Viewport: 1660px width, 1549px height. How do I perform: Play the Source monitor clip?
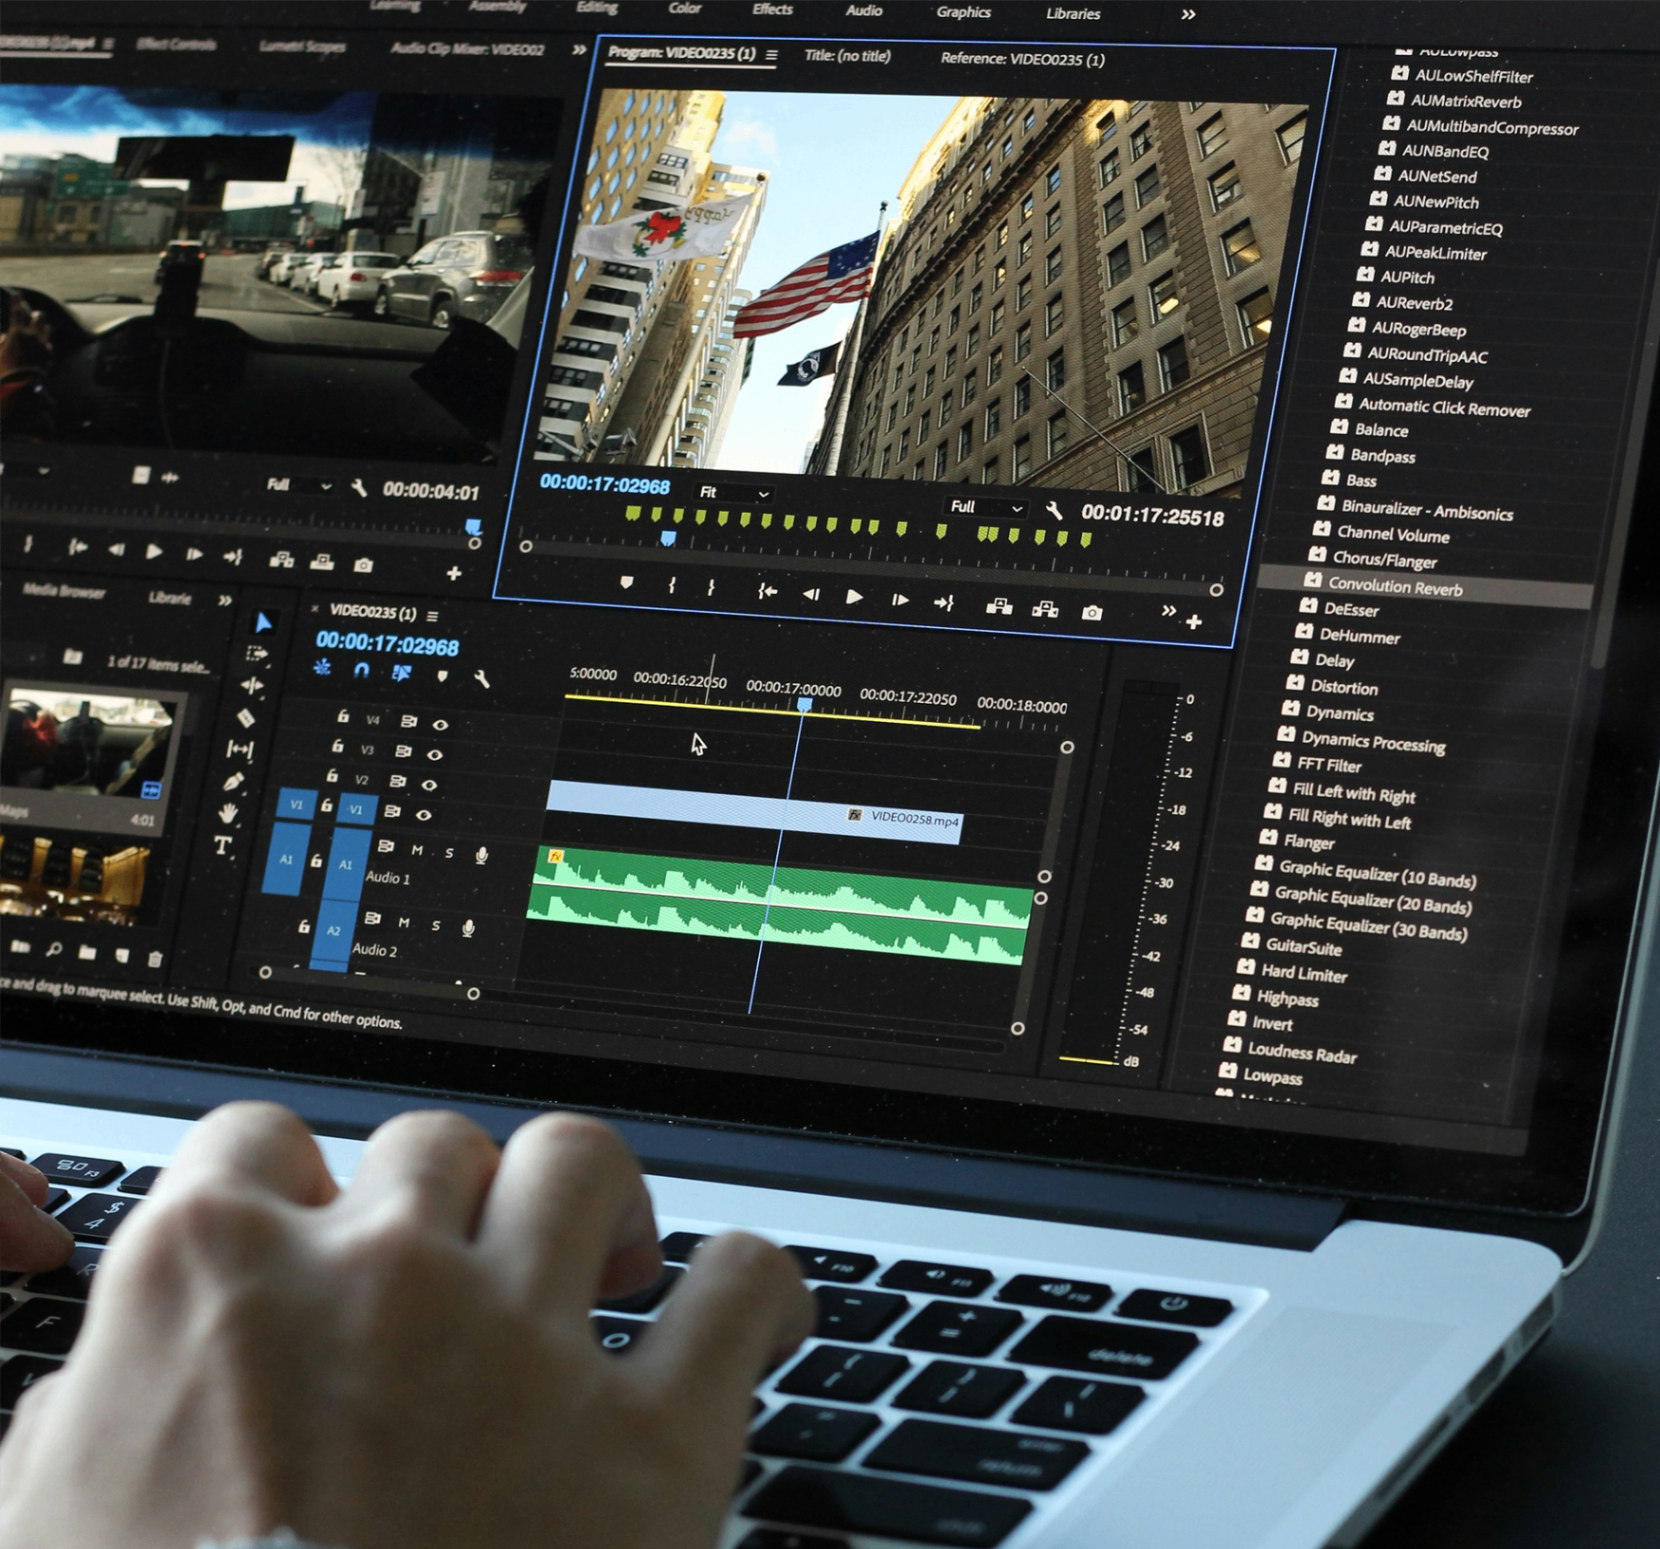coord(154,551)
